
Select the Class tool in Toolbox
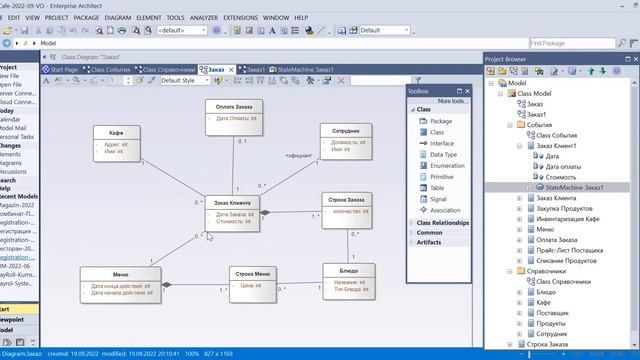[x=431, y=132]
